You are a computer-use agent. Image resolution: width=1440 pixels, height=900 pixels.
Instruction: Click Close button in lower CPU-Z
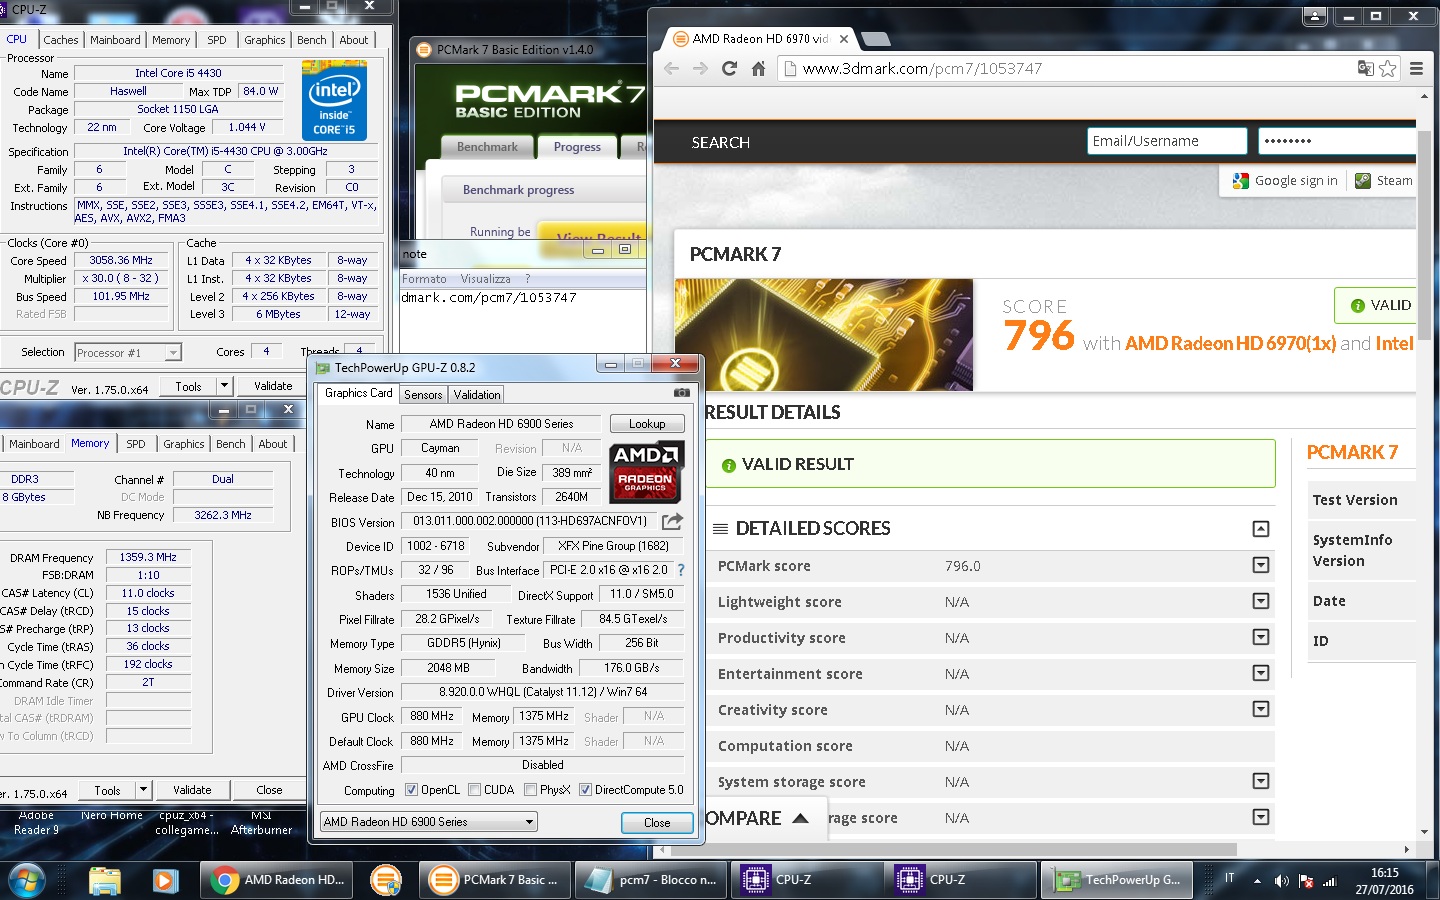tap(269, 790)
